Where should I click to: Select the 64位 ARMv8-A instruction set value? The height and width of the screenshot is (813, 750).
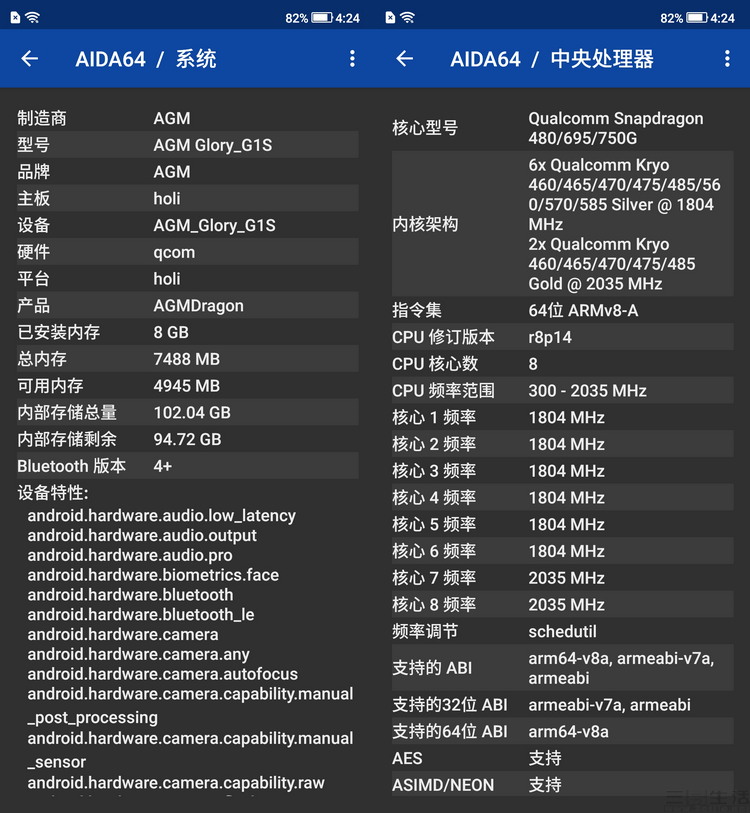(583, 311)
